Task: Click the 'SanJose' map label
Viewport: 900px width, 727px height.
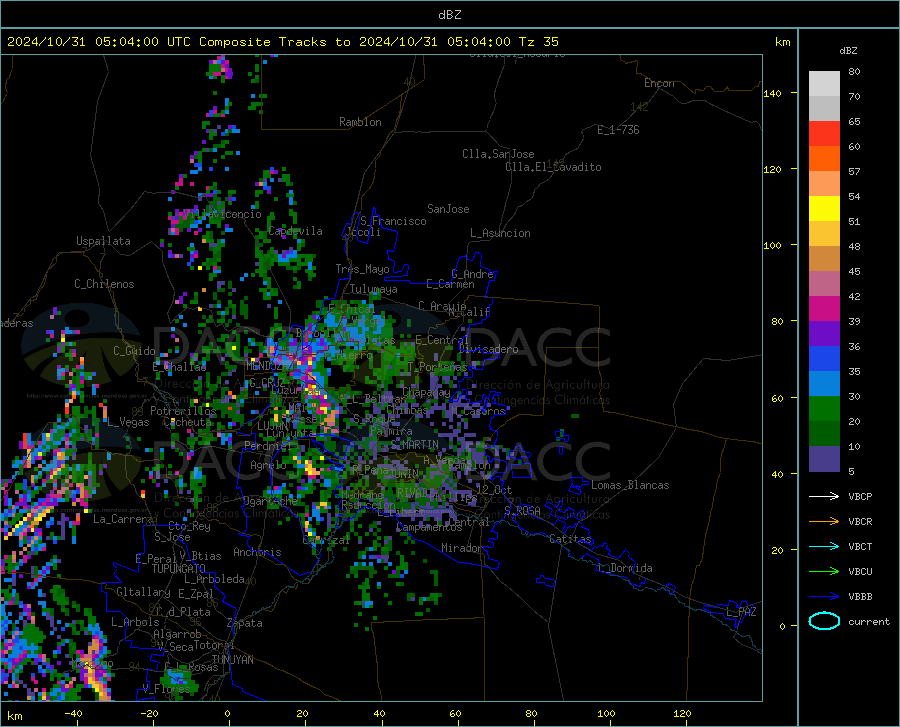Action: pyautogui.click(x=448, y=209)
